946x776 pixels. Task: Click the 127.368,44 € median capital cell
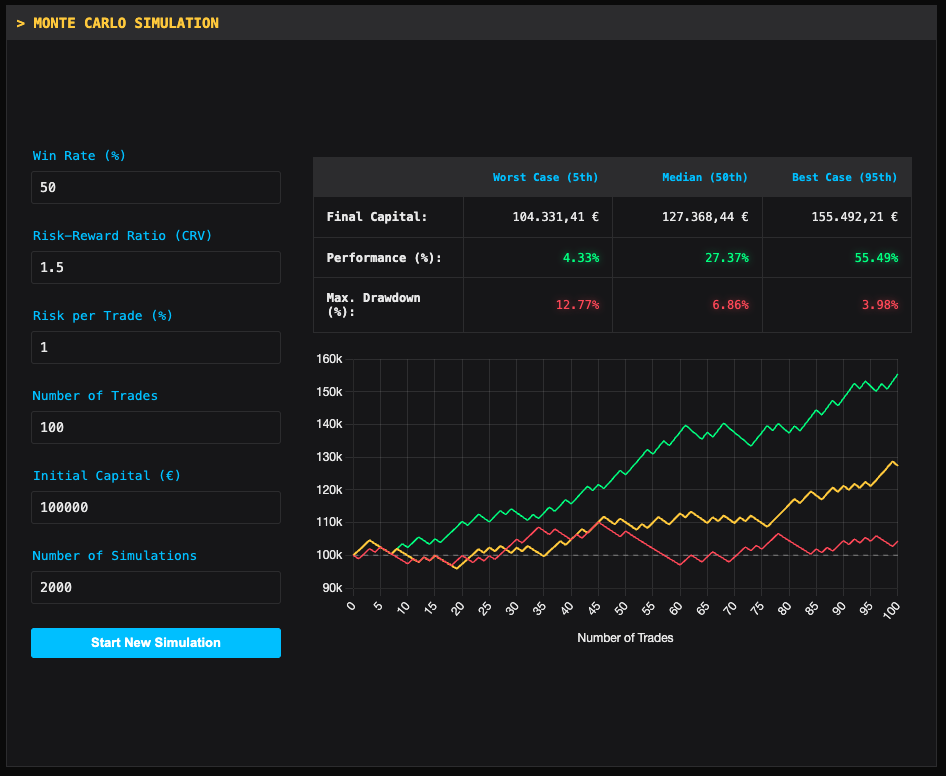click(x=704, y=216)
